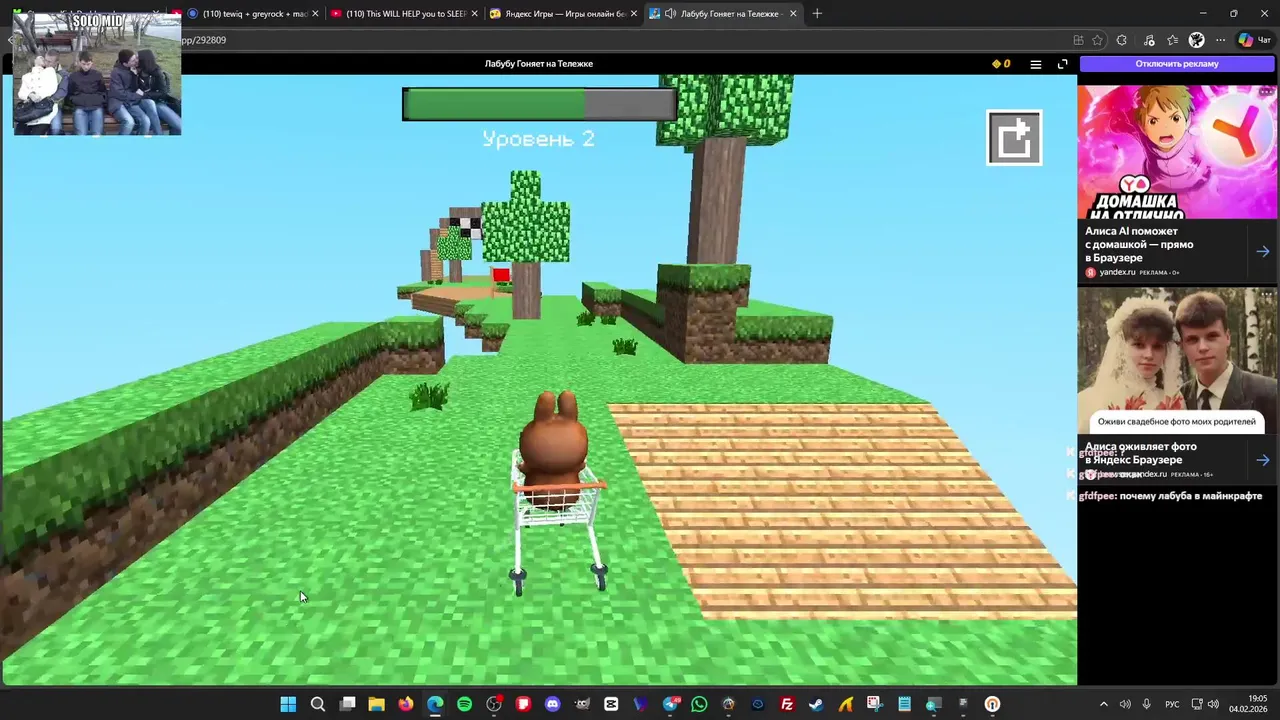1280x720 pixels.
Task: Open the browser apps icon in address bar
Action: [1078, 40]
